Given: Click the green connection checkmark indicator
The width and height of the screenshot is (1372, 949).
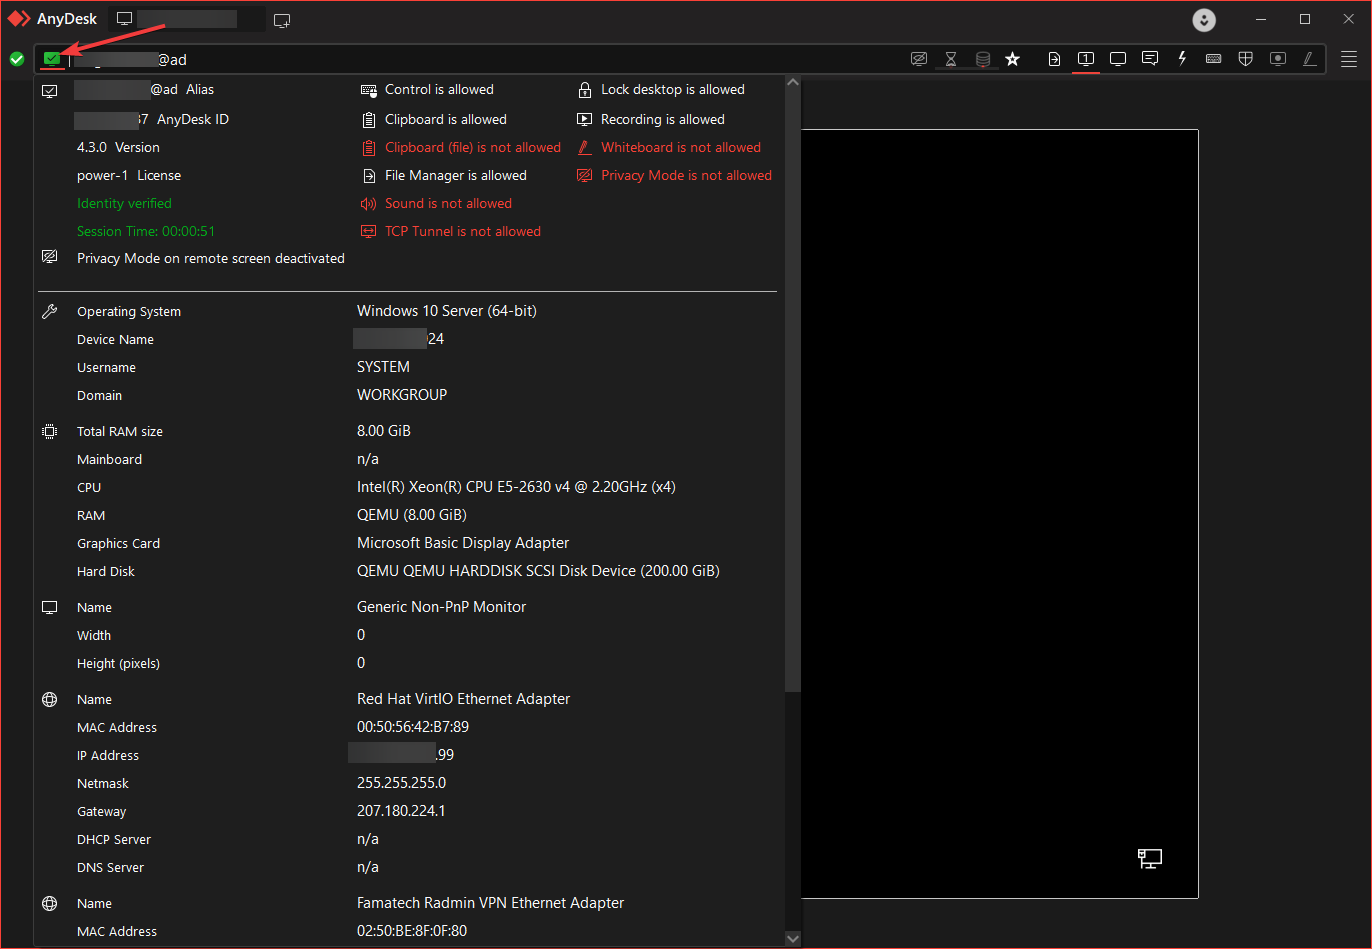Looking at the screenshot, I should (17, 59).
